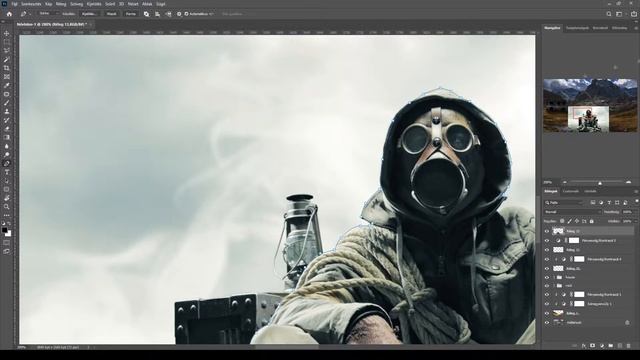
Task: Click the background color swatch
Action: point(8,233)
